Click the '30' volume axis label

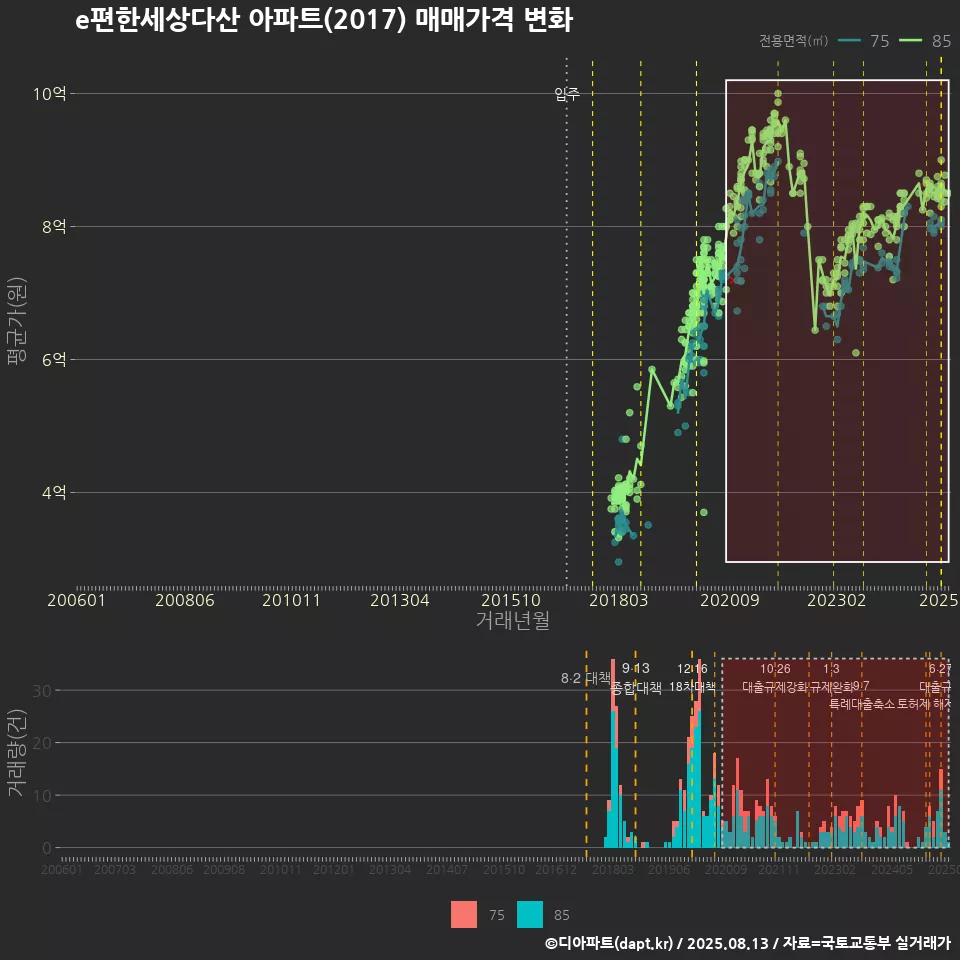click(x=42, y=691)
